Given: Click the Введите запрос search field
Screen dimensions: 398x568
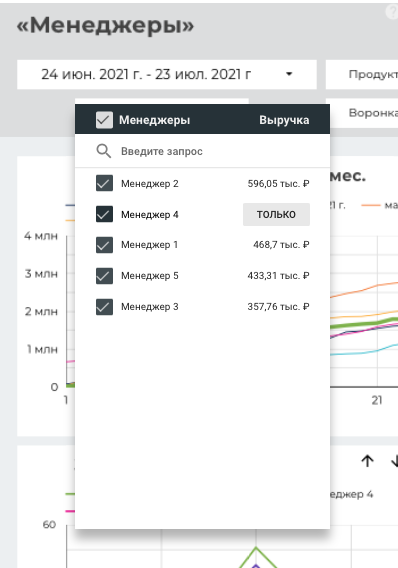Looking at the screenshot, I should click(202, 151).
